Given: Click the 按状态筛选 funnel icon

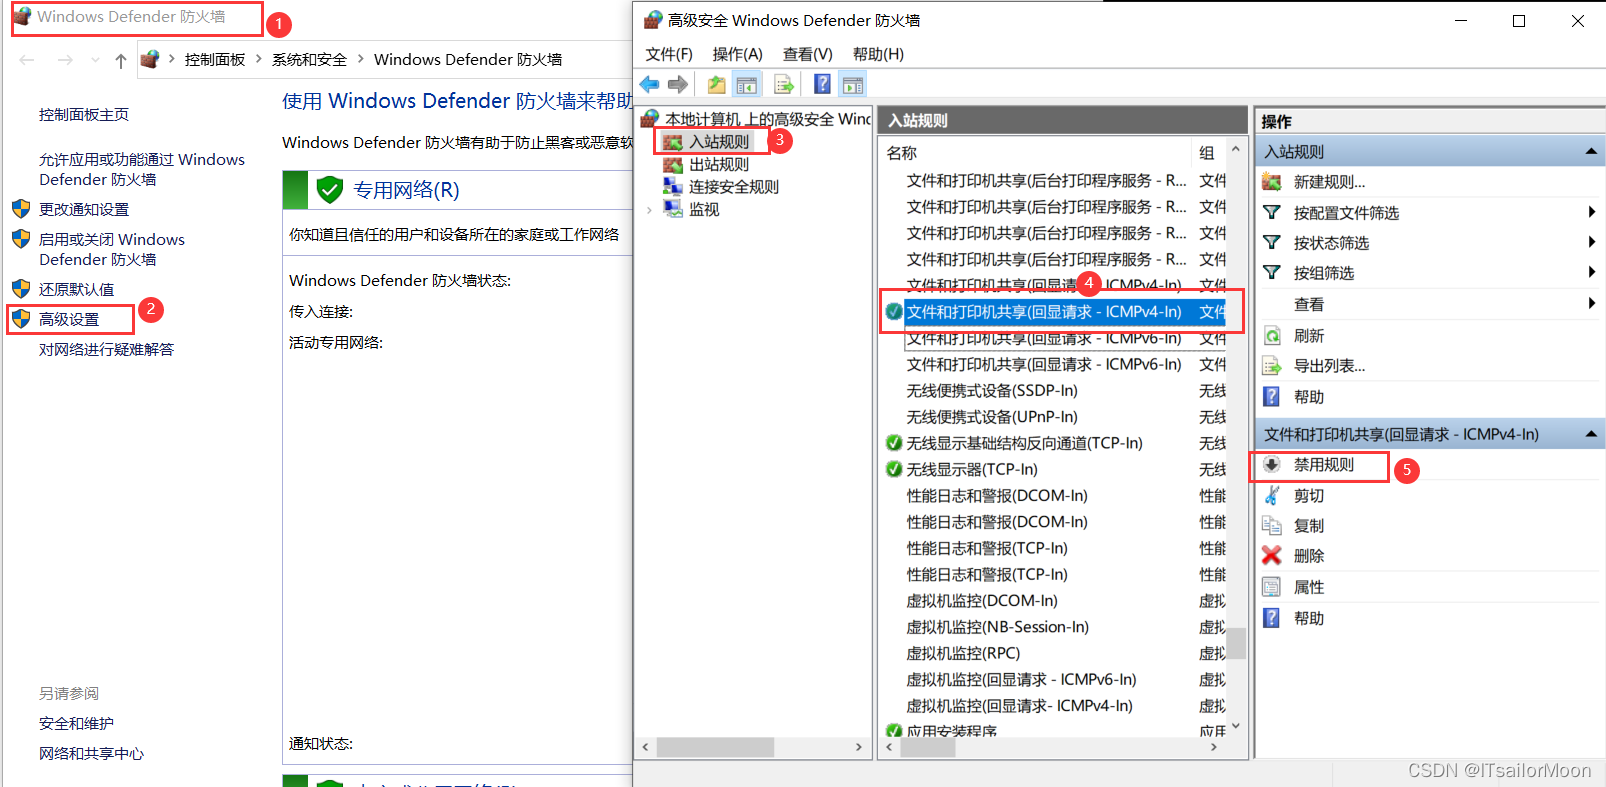Looking at the screenshot, I should click(x=1272, y=242).
